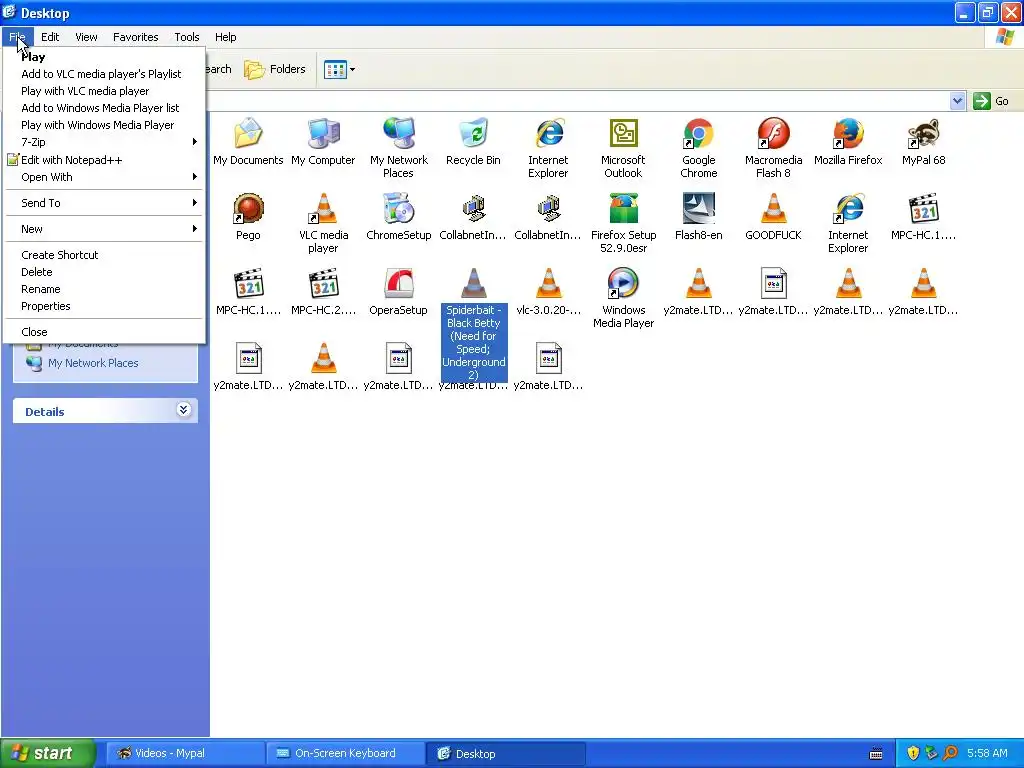Select the vlc-3.0.20-... installer file

(x=549, y=292)
